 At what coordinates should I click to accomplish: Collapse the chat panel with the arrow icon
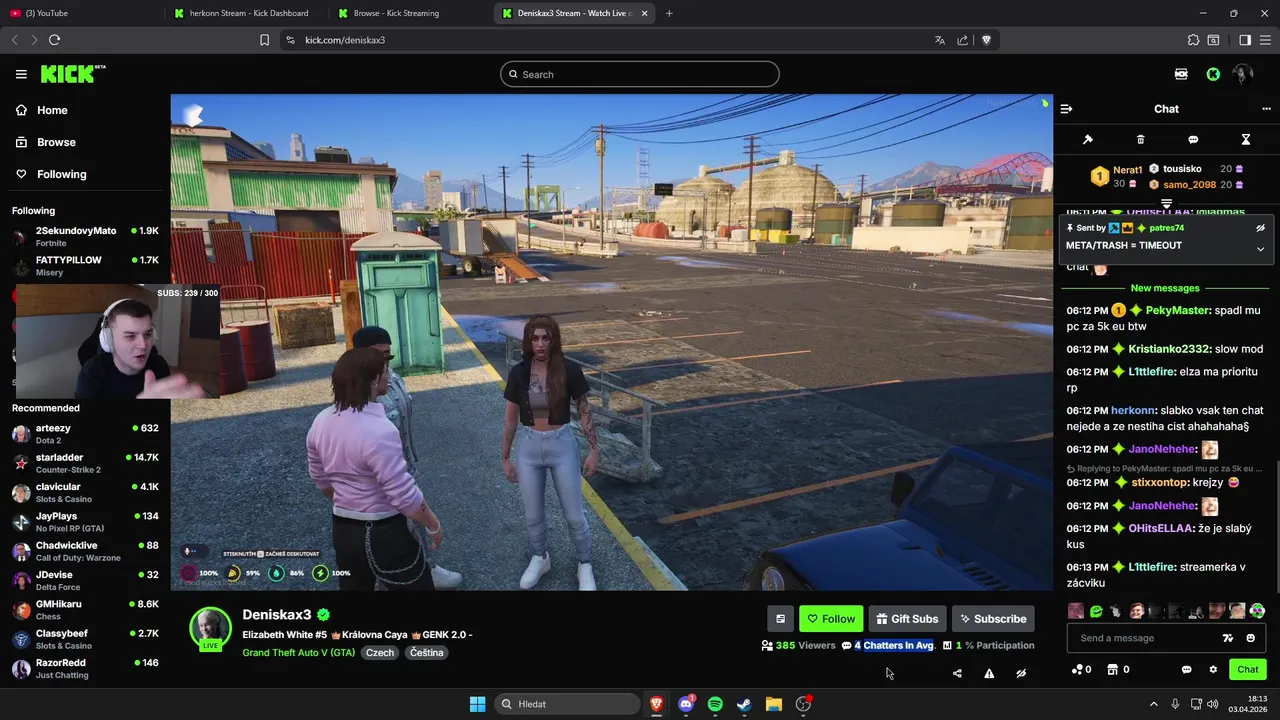point(1066,109)
